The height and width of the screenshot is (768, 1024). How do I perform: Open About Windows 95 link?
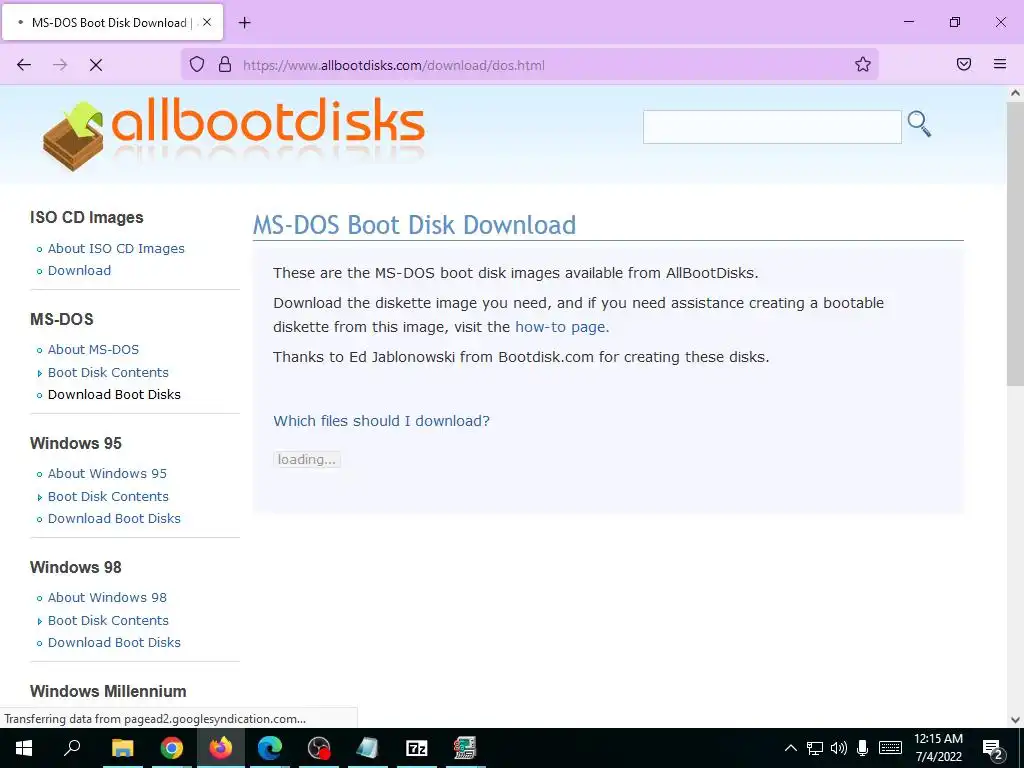click(x=107, y=473)
